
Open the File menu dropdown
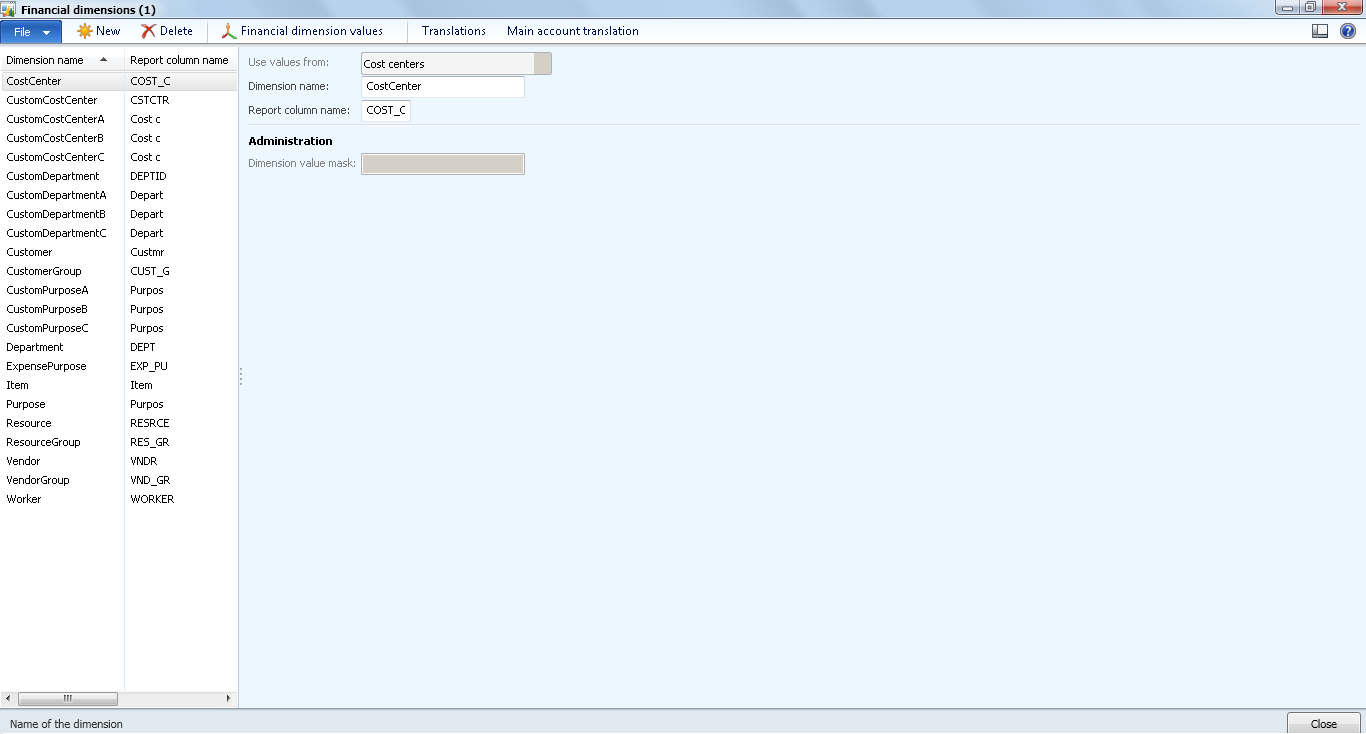(x=31, y=32)
